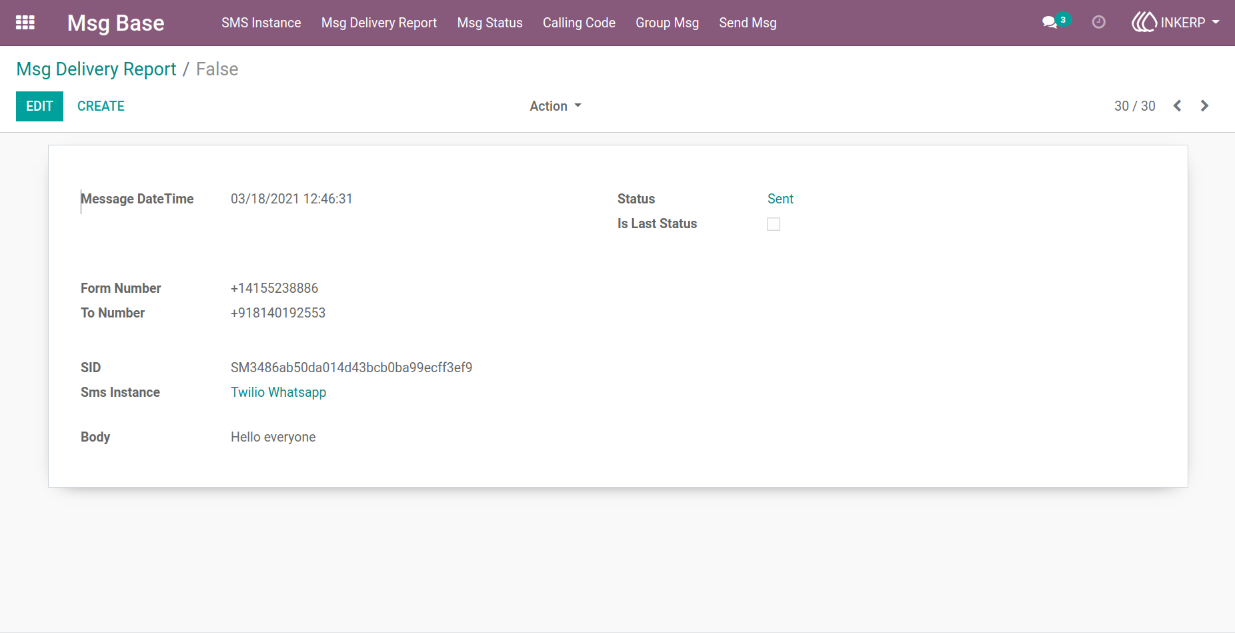Click the Message DateTime label
Screen dimensions: 1235x633
coord(137,199)
